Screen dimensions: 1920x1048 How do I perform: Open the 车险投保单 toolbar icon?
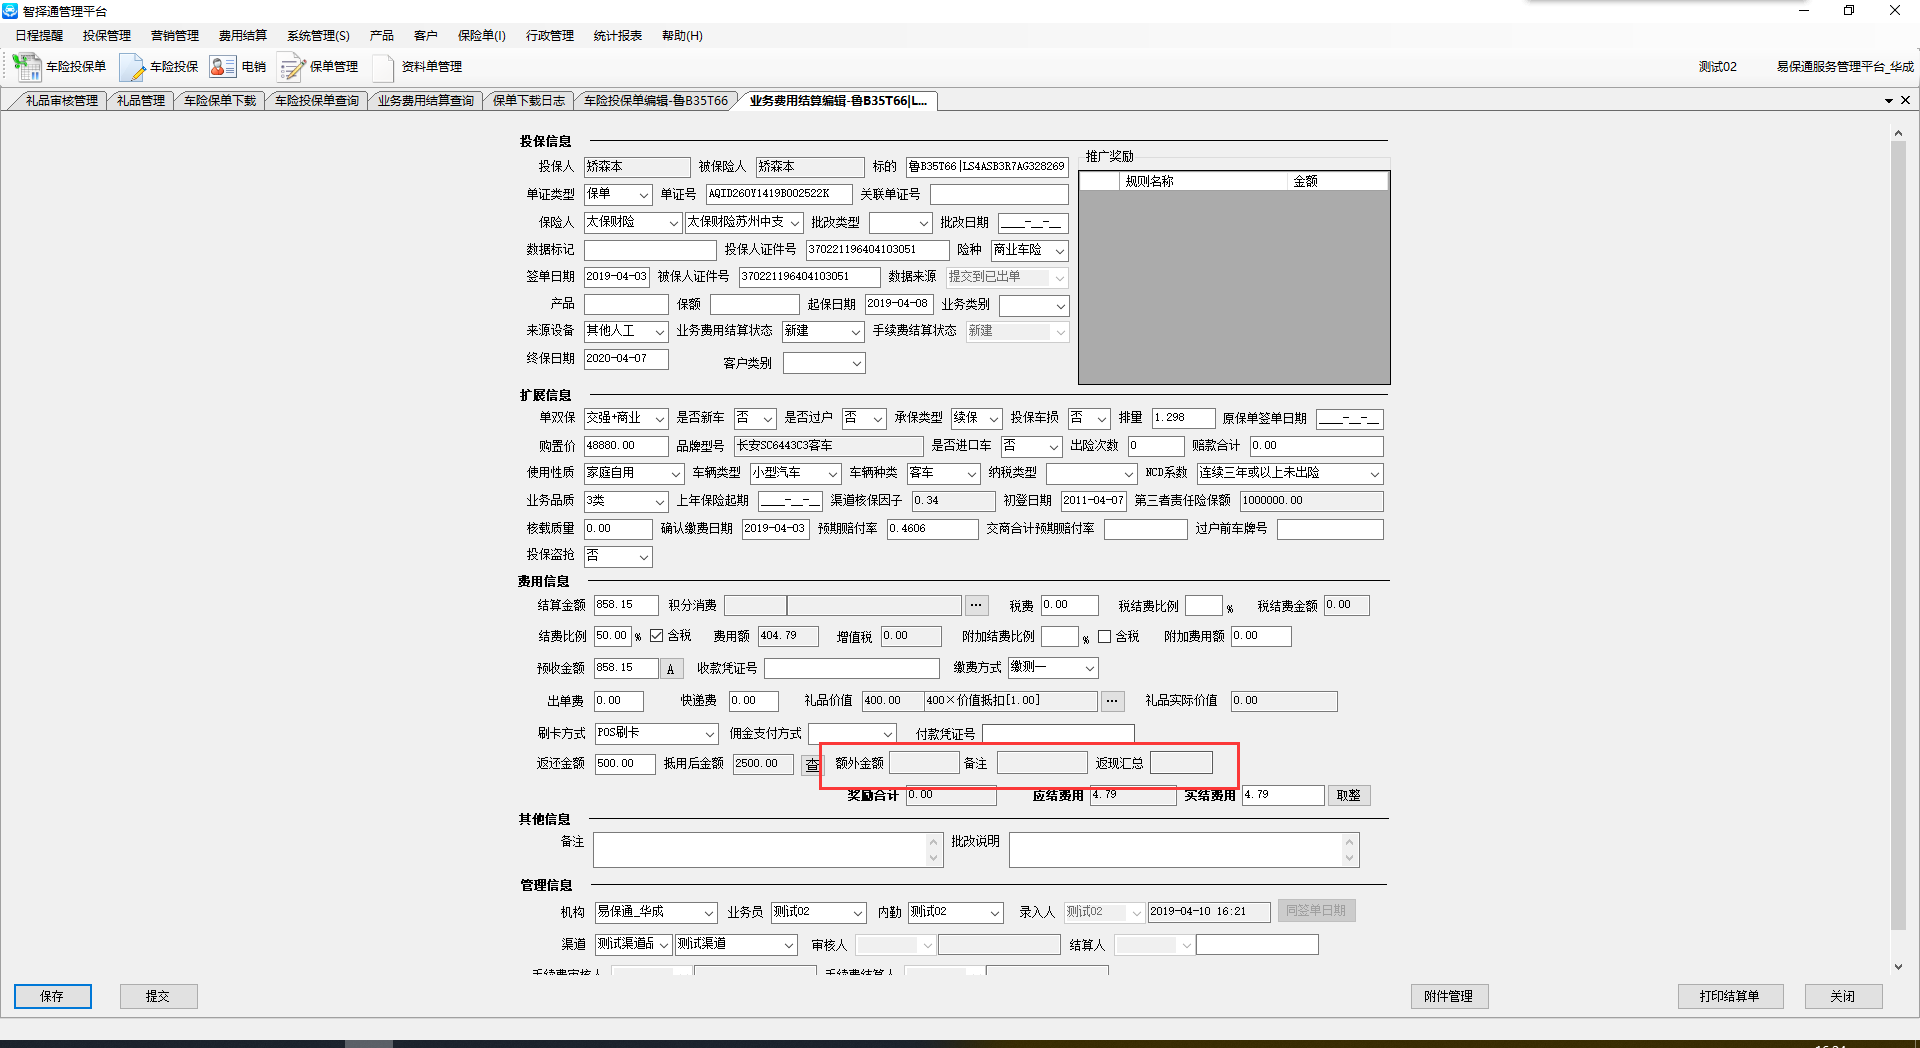coord(26,67)
